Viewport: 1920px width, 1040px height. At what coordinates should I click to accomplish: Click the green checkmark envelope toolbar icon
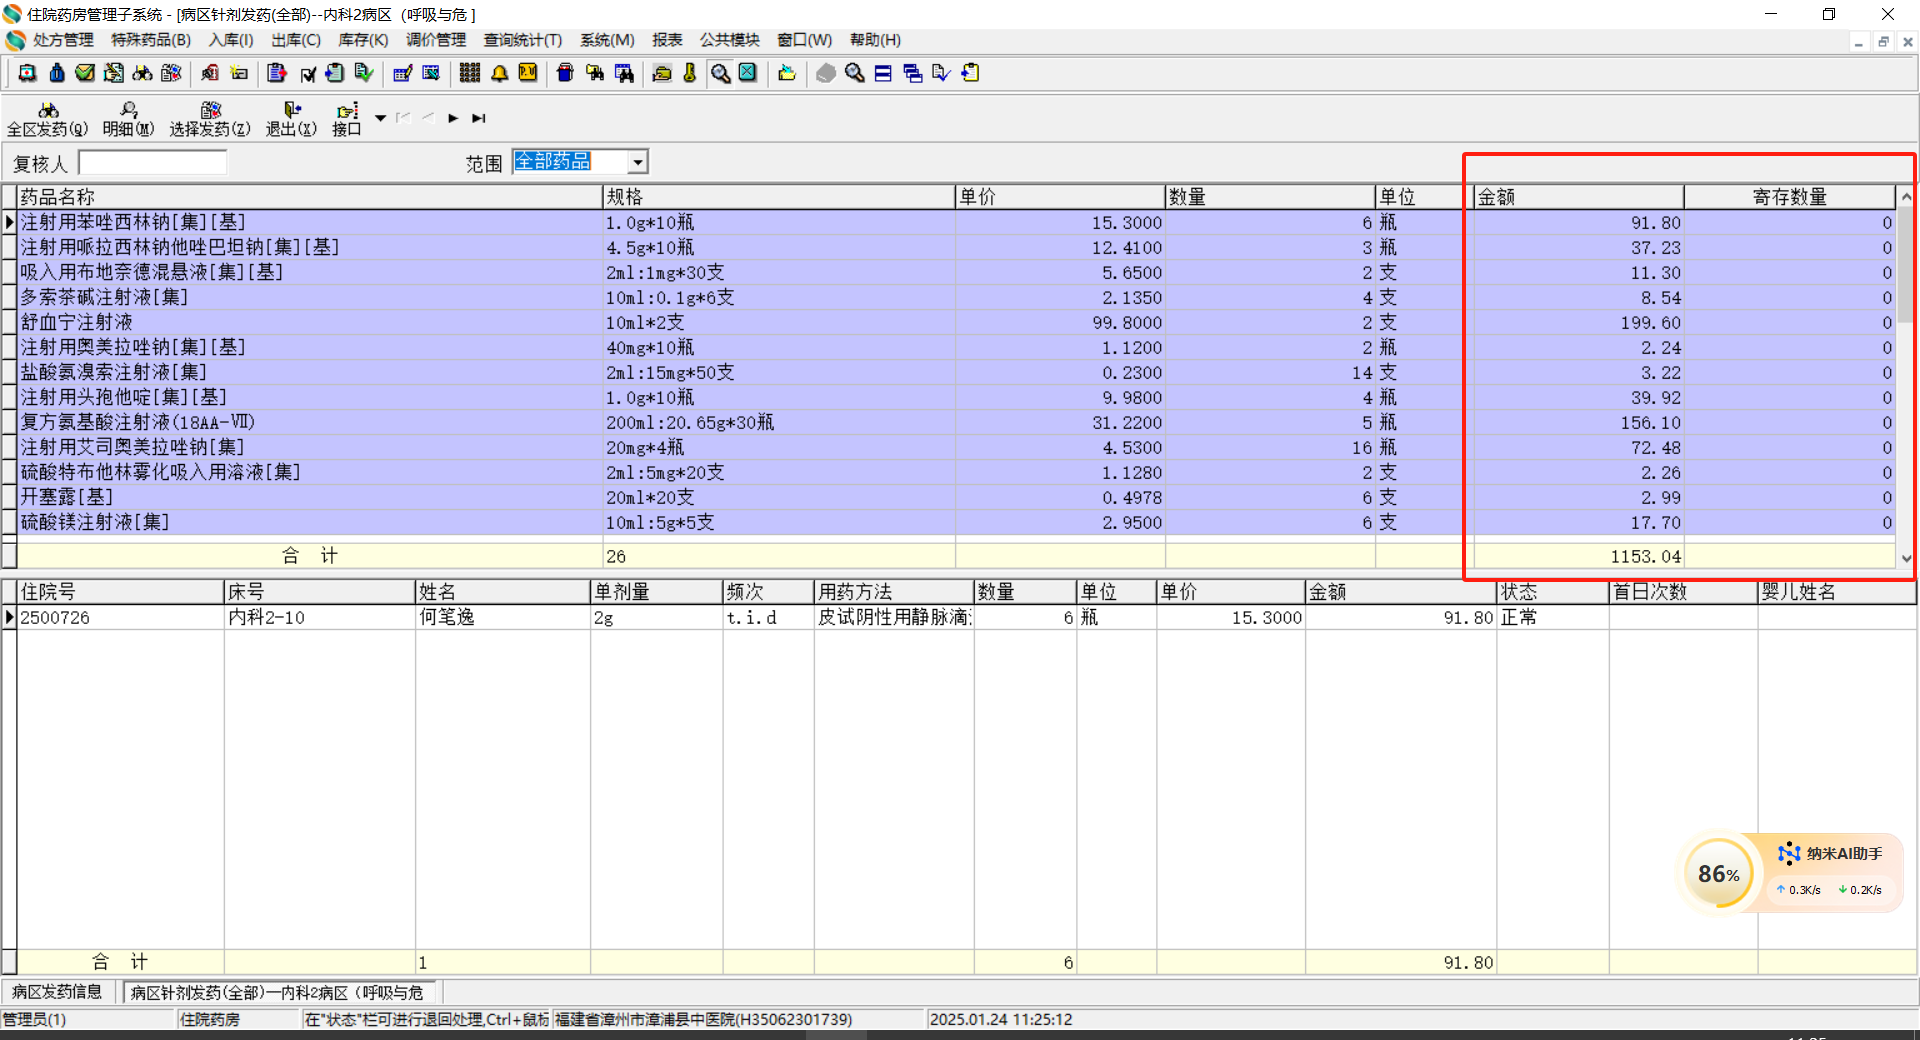coord(85,73)
